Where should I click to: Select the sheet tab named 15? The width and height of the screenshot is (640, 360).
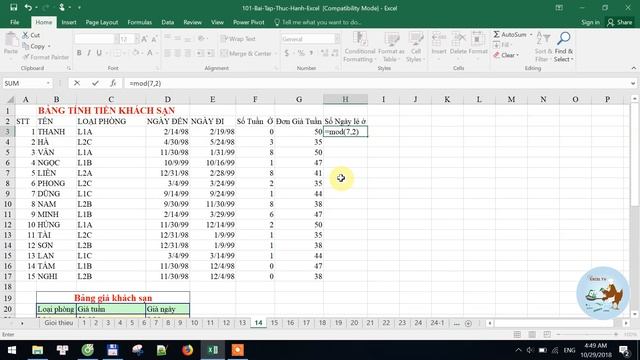(x=274, y=323)
